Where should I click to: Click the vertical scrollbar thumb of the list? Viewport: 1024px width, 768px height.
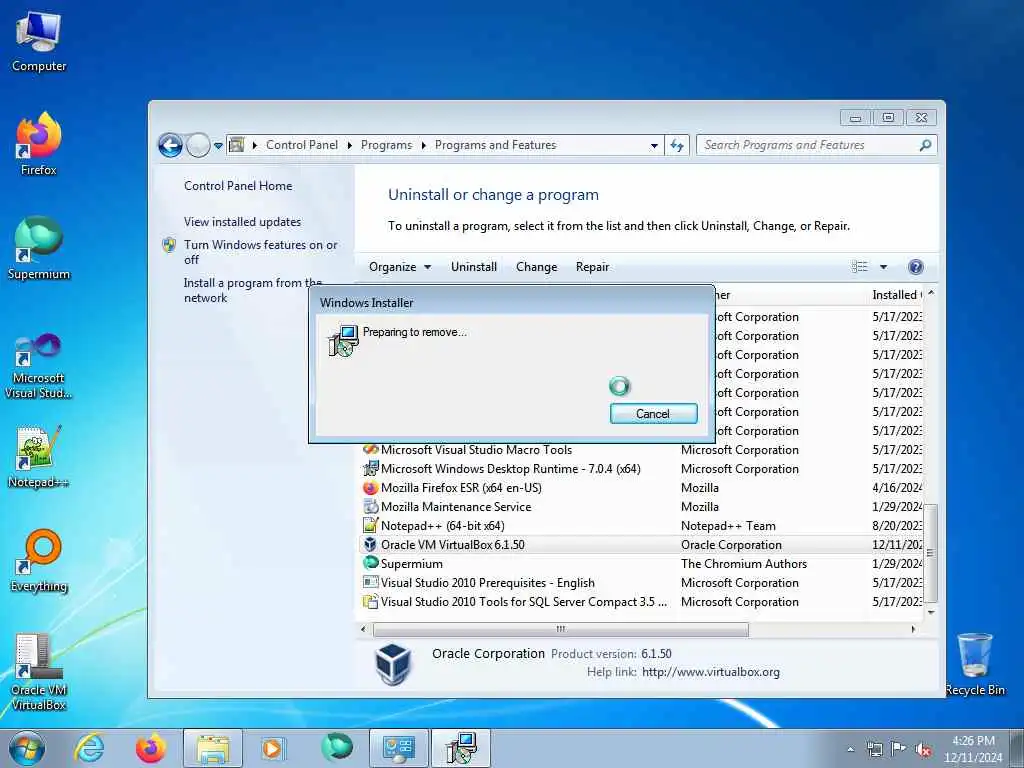coord(931,553)
